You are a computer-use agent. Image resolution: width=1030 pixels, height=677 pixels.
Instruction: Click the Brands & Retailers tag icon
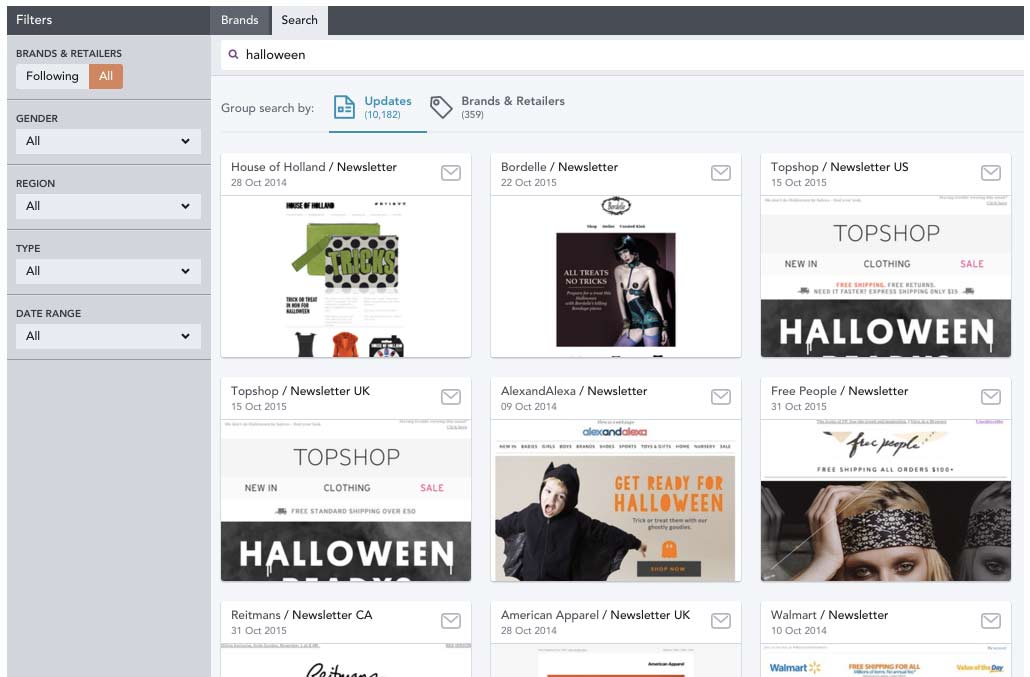(x=441, y=107)
